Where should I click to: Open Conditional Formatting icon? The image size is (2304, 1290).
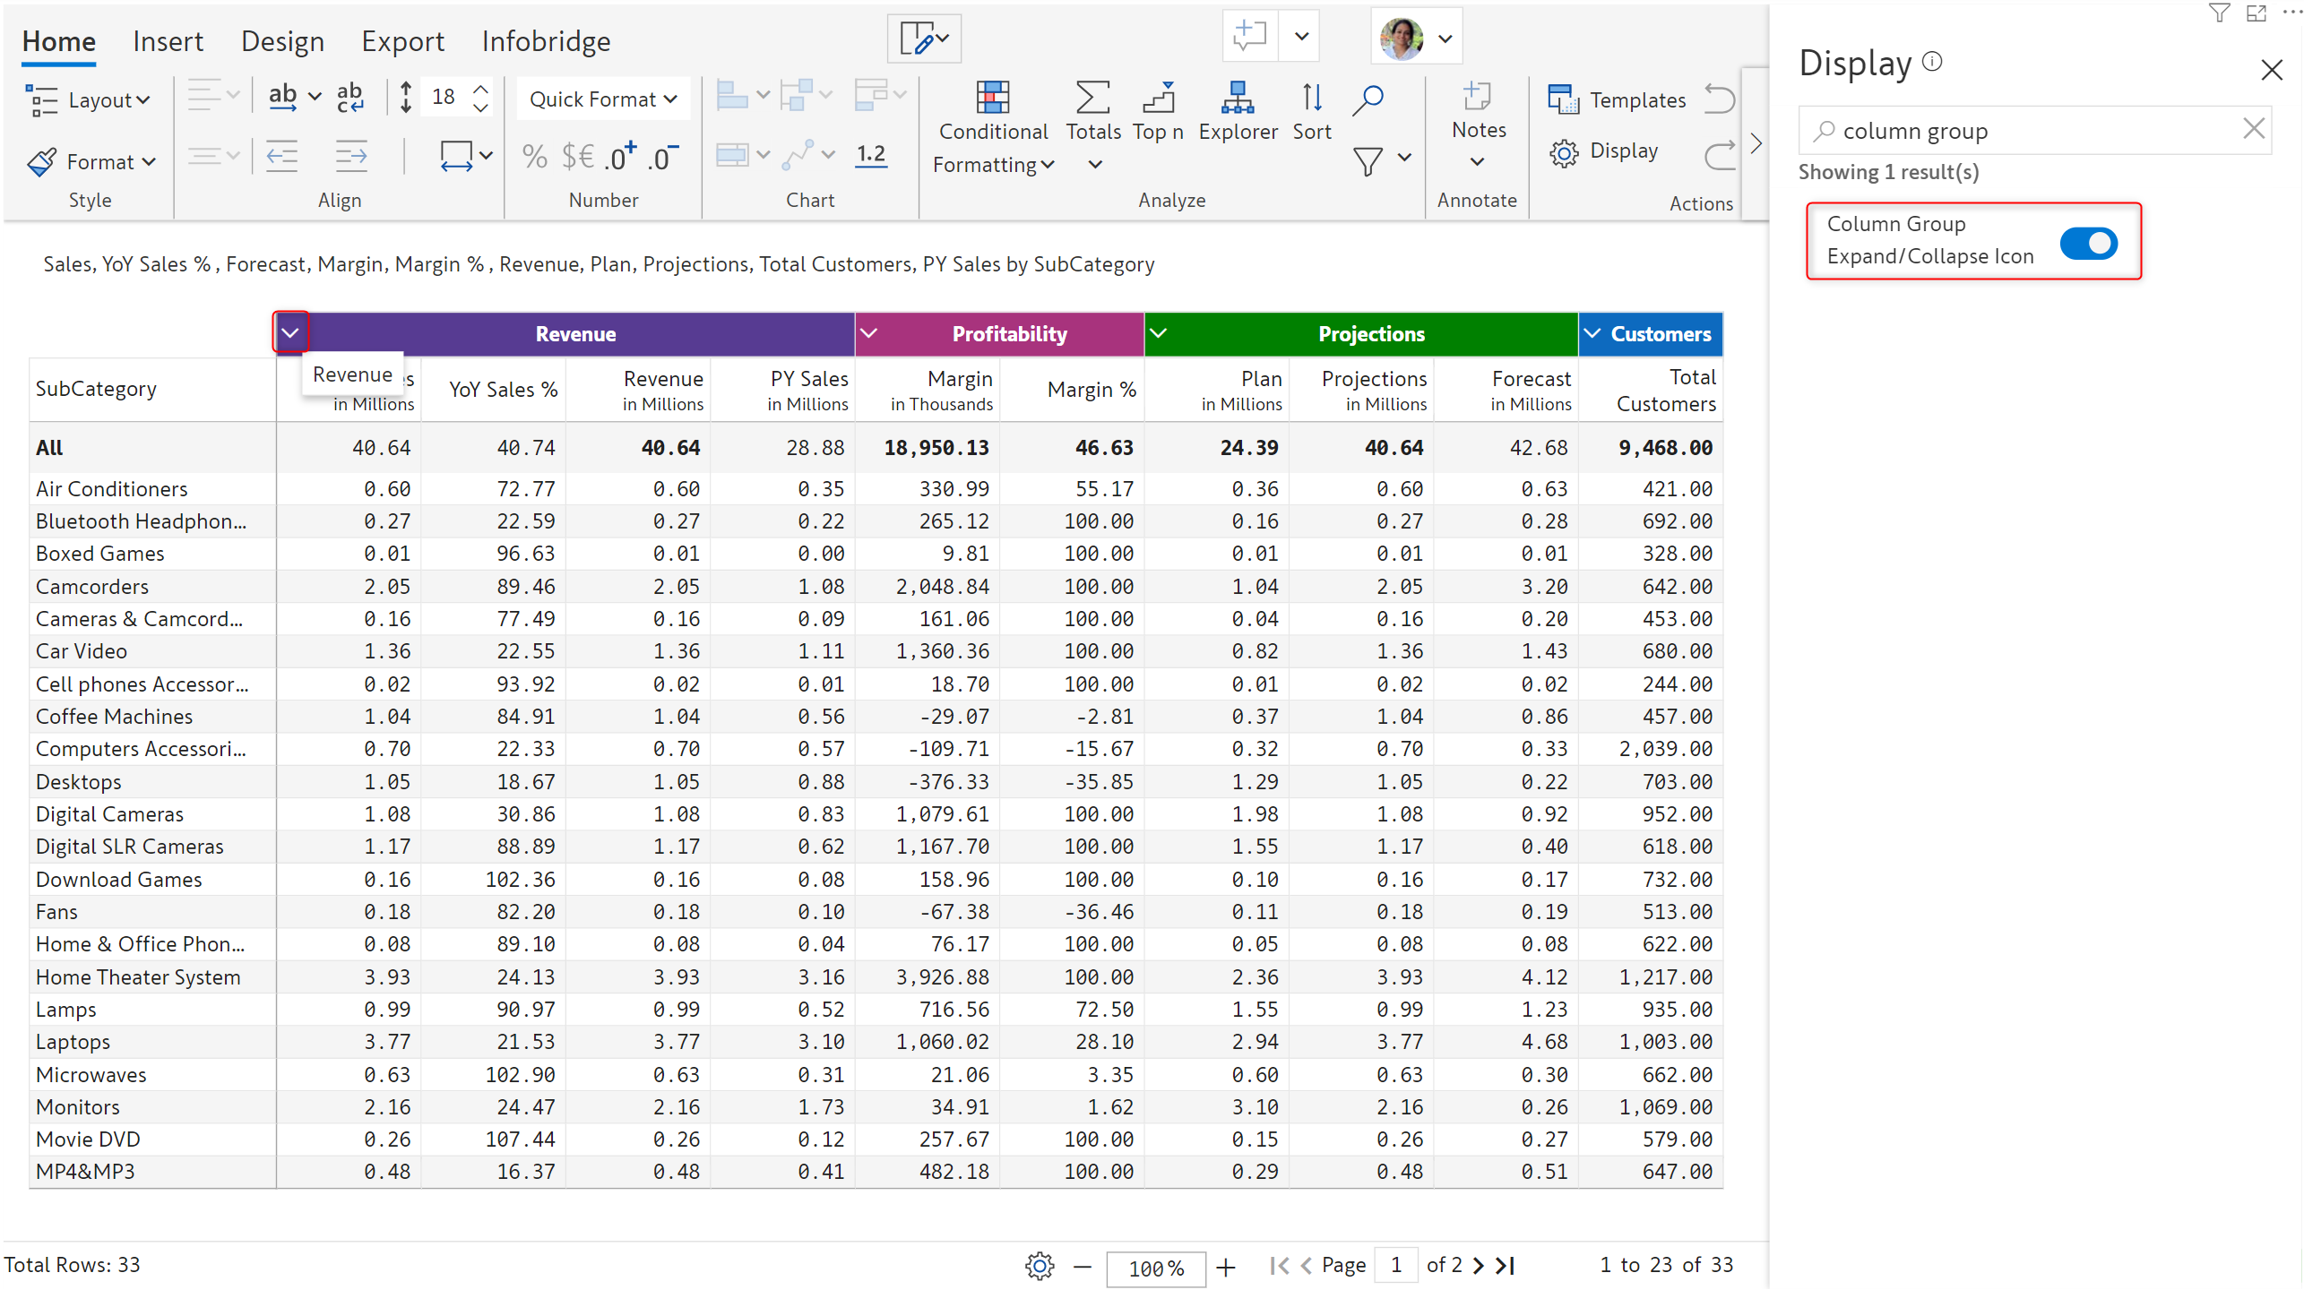tap(991, 99)
